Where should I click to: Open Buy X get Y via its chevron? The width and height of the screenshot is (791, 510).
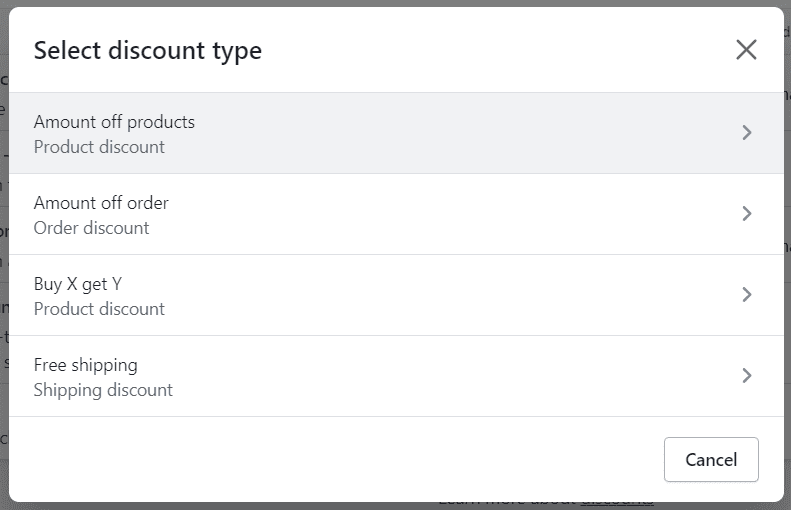coord(747,295)
